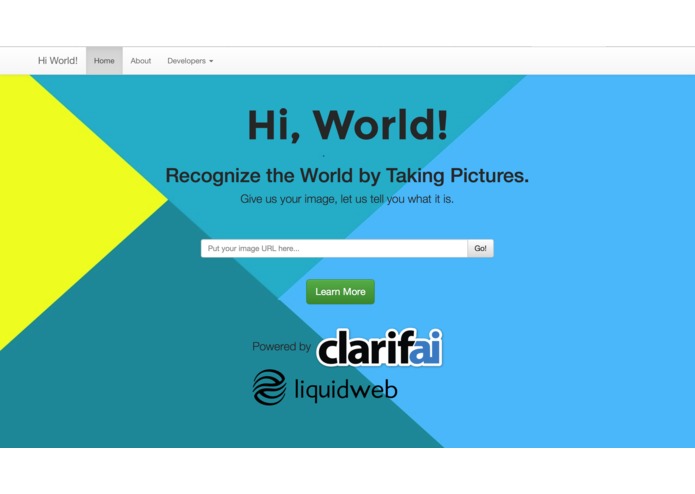Screen dimensions: 695x494
Task: Select the Home nav tab
Action: (x=104, y=61)
